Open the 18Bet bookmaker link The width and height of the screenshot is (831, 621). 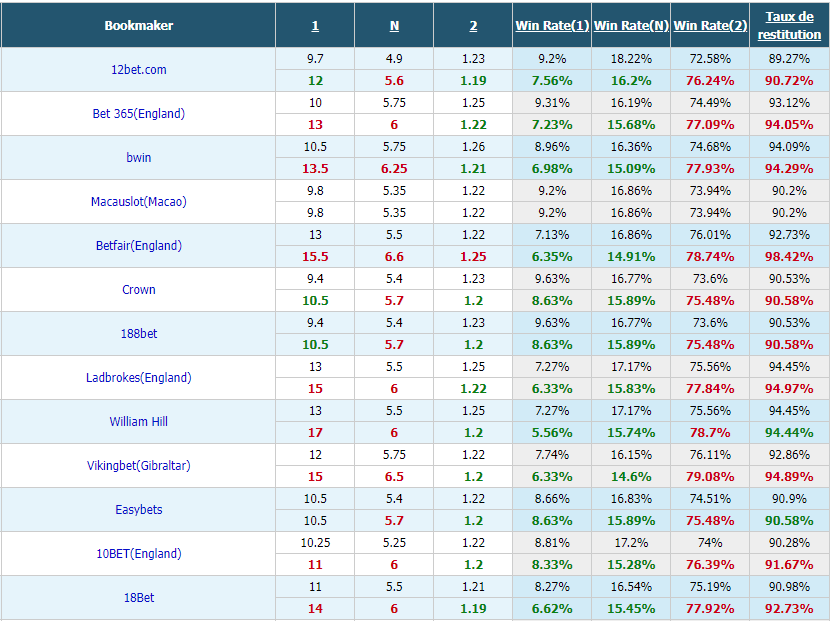(138, 597)
